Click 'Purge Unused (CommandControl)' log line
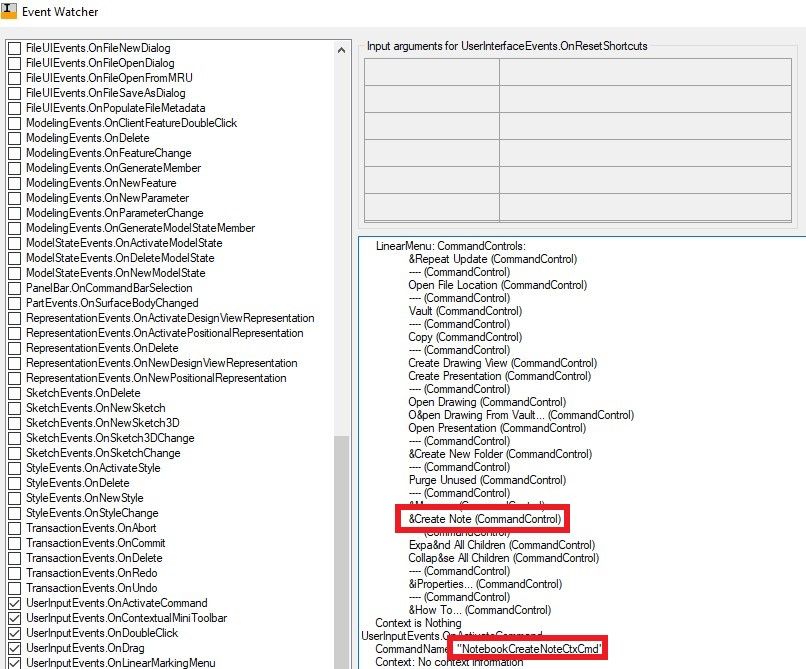This screenshot has height=669, width=806. point(487,480)
